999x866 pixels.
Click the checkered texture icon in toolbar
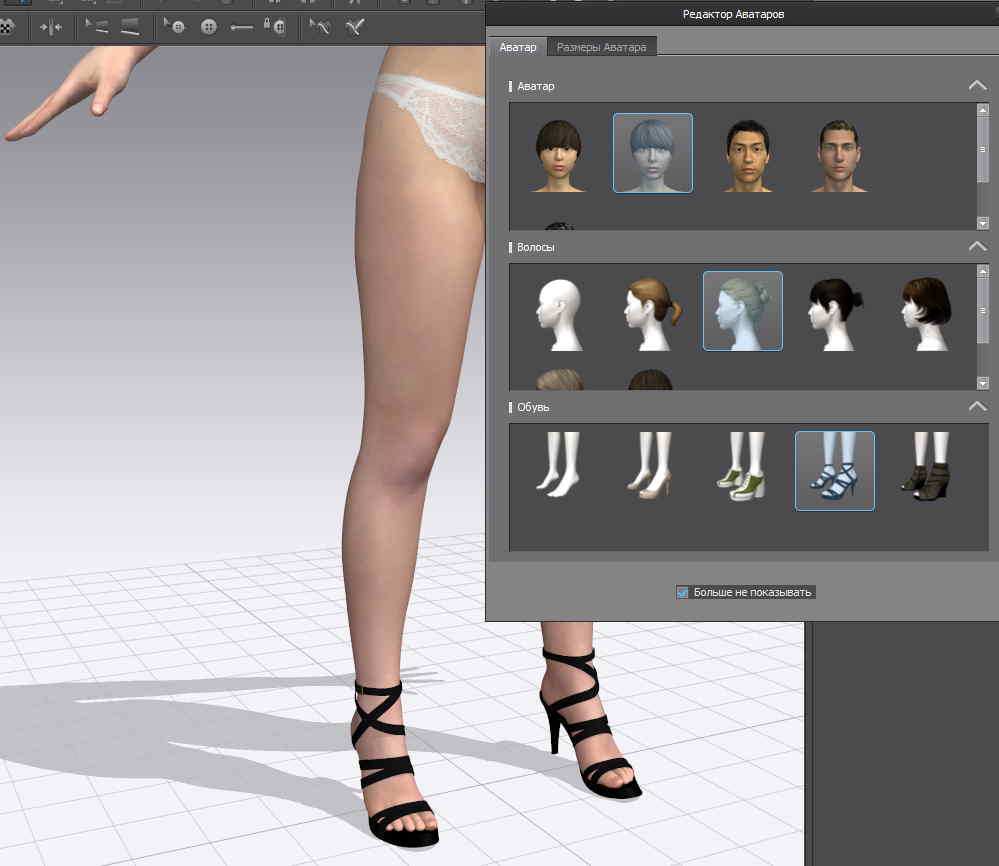click(8, 27)
